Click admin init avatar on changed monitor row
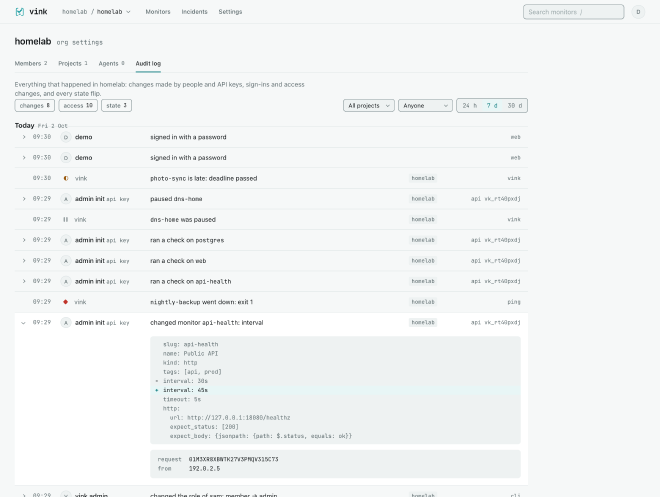The height and width of the screenshot is (497, 660). pos(66,323)
